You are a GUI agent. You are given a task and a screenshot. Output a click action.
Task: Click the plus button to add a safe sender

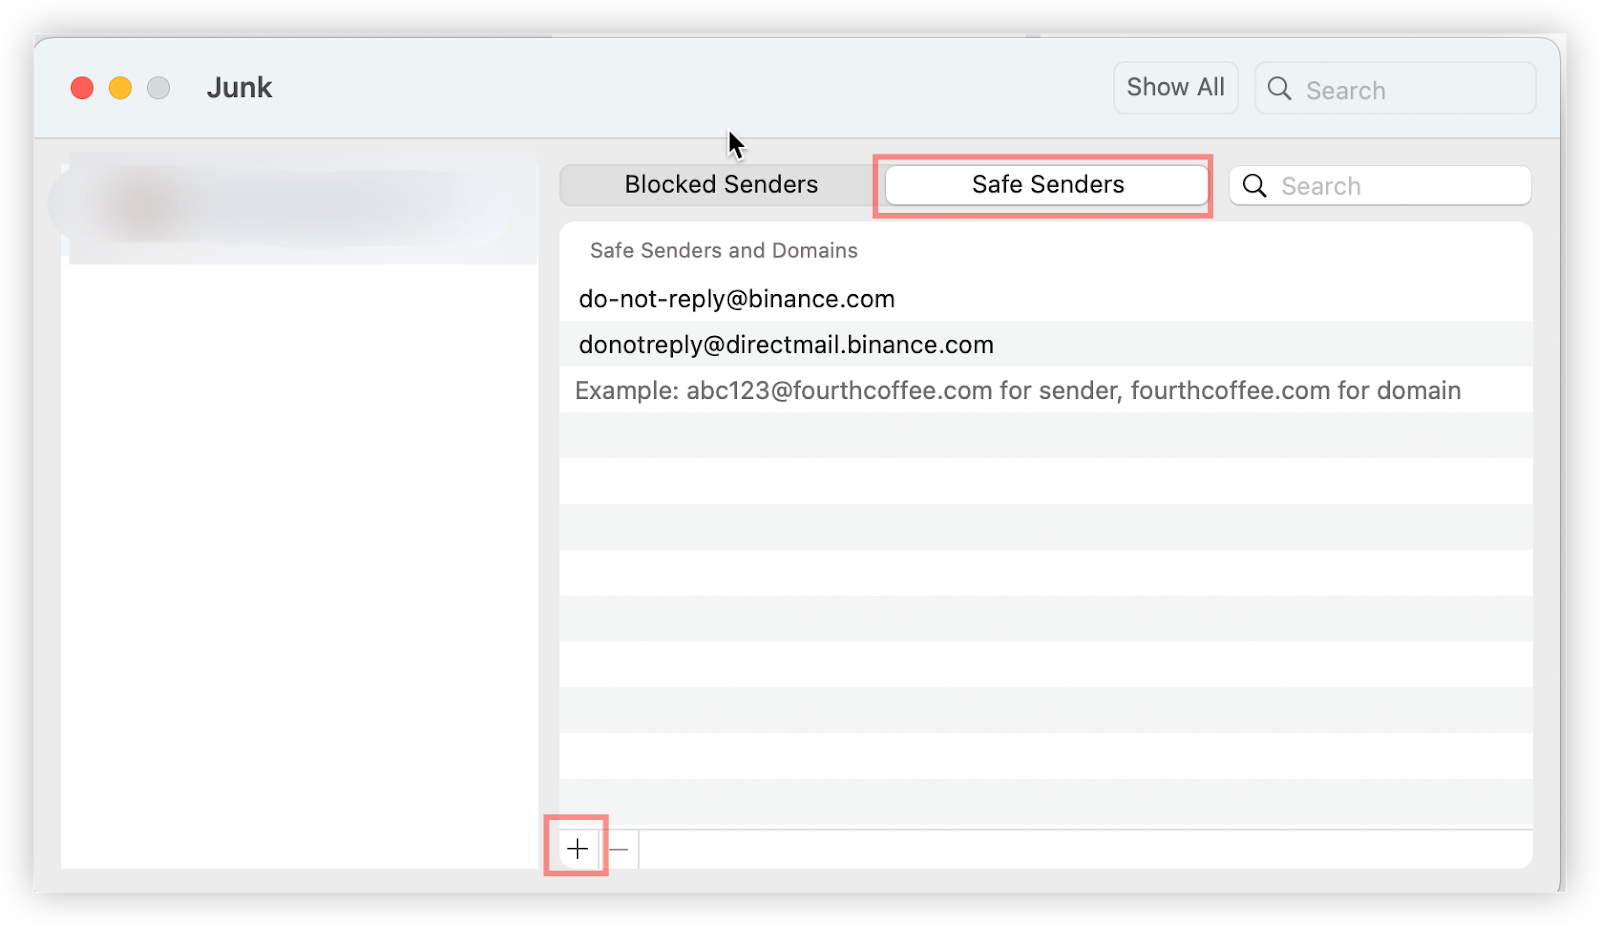pos(577,849)
